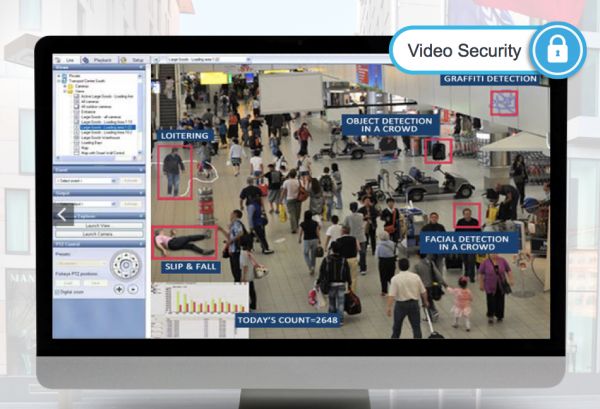Click the PTZ zoom in plus button
600x409 pixels.
click(119, 289)
